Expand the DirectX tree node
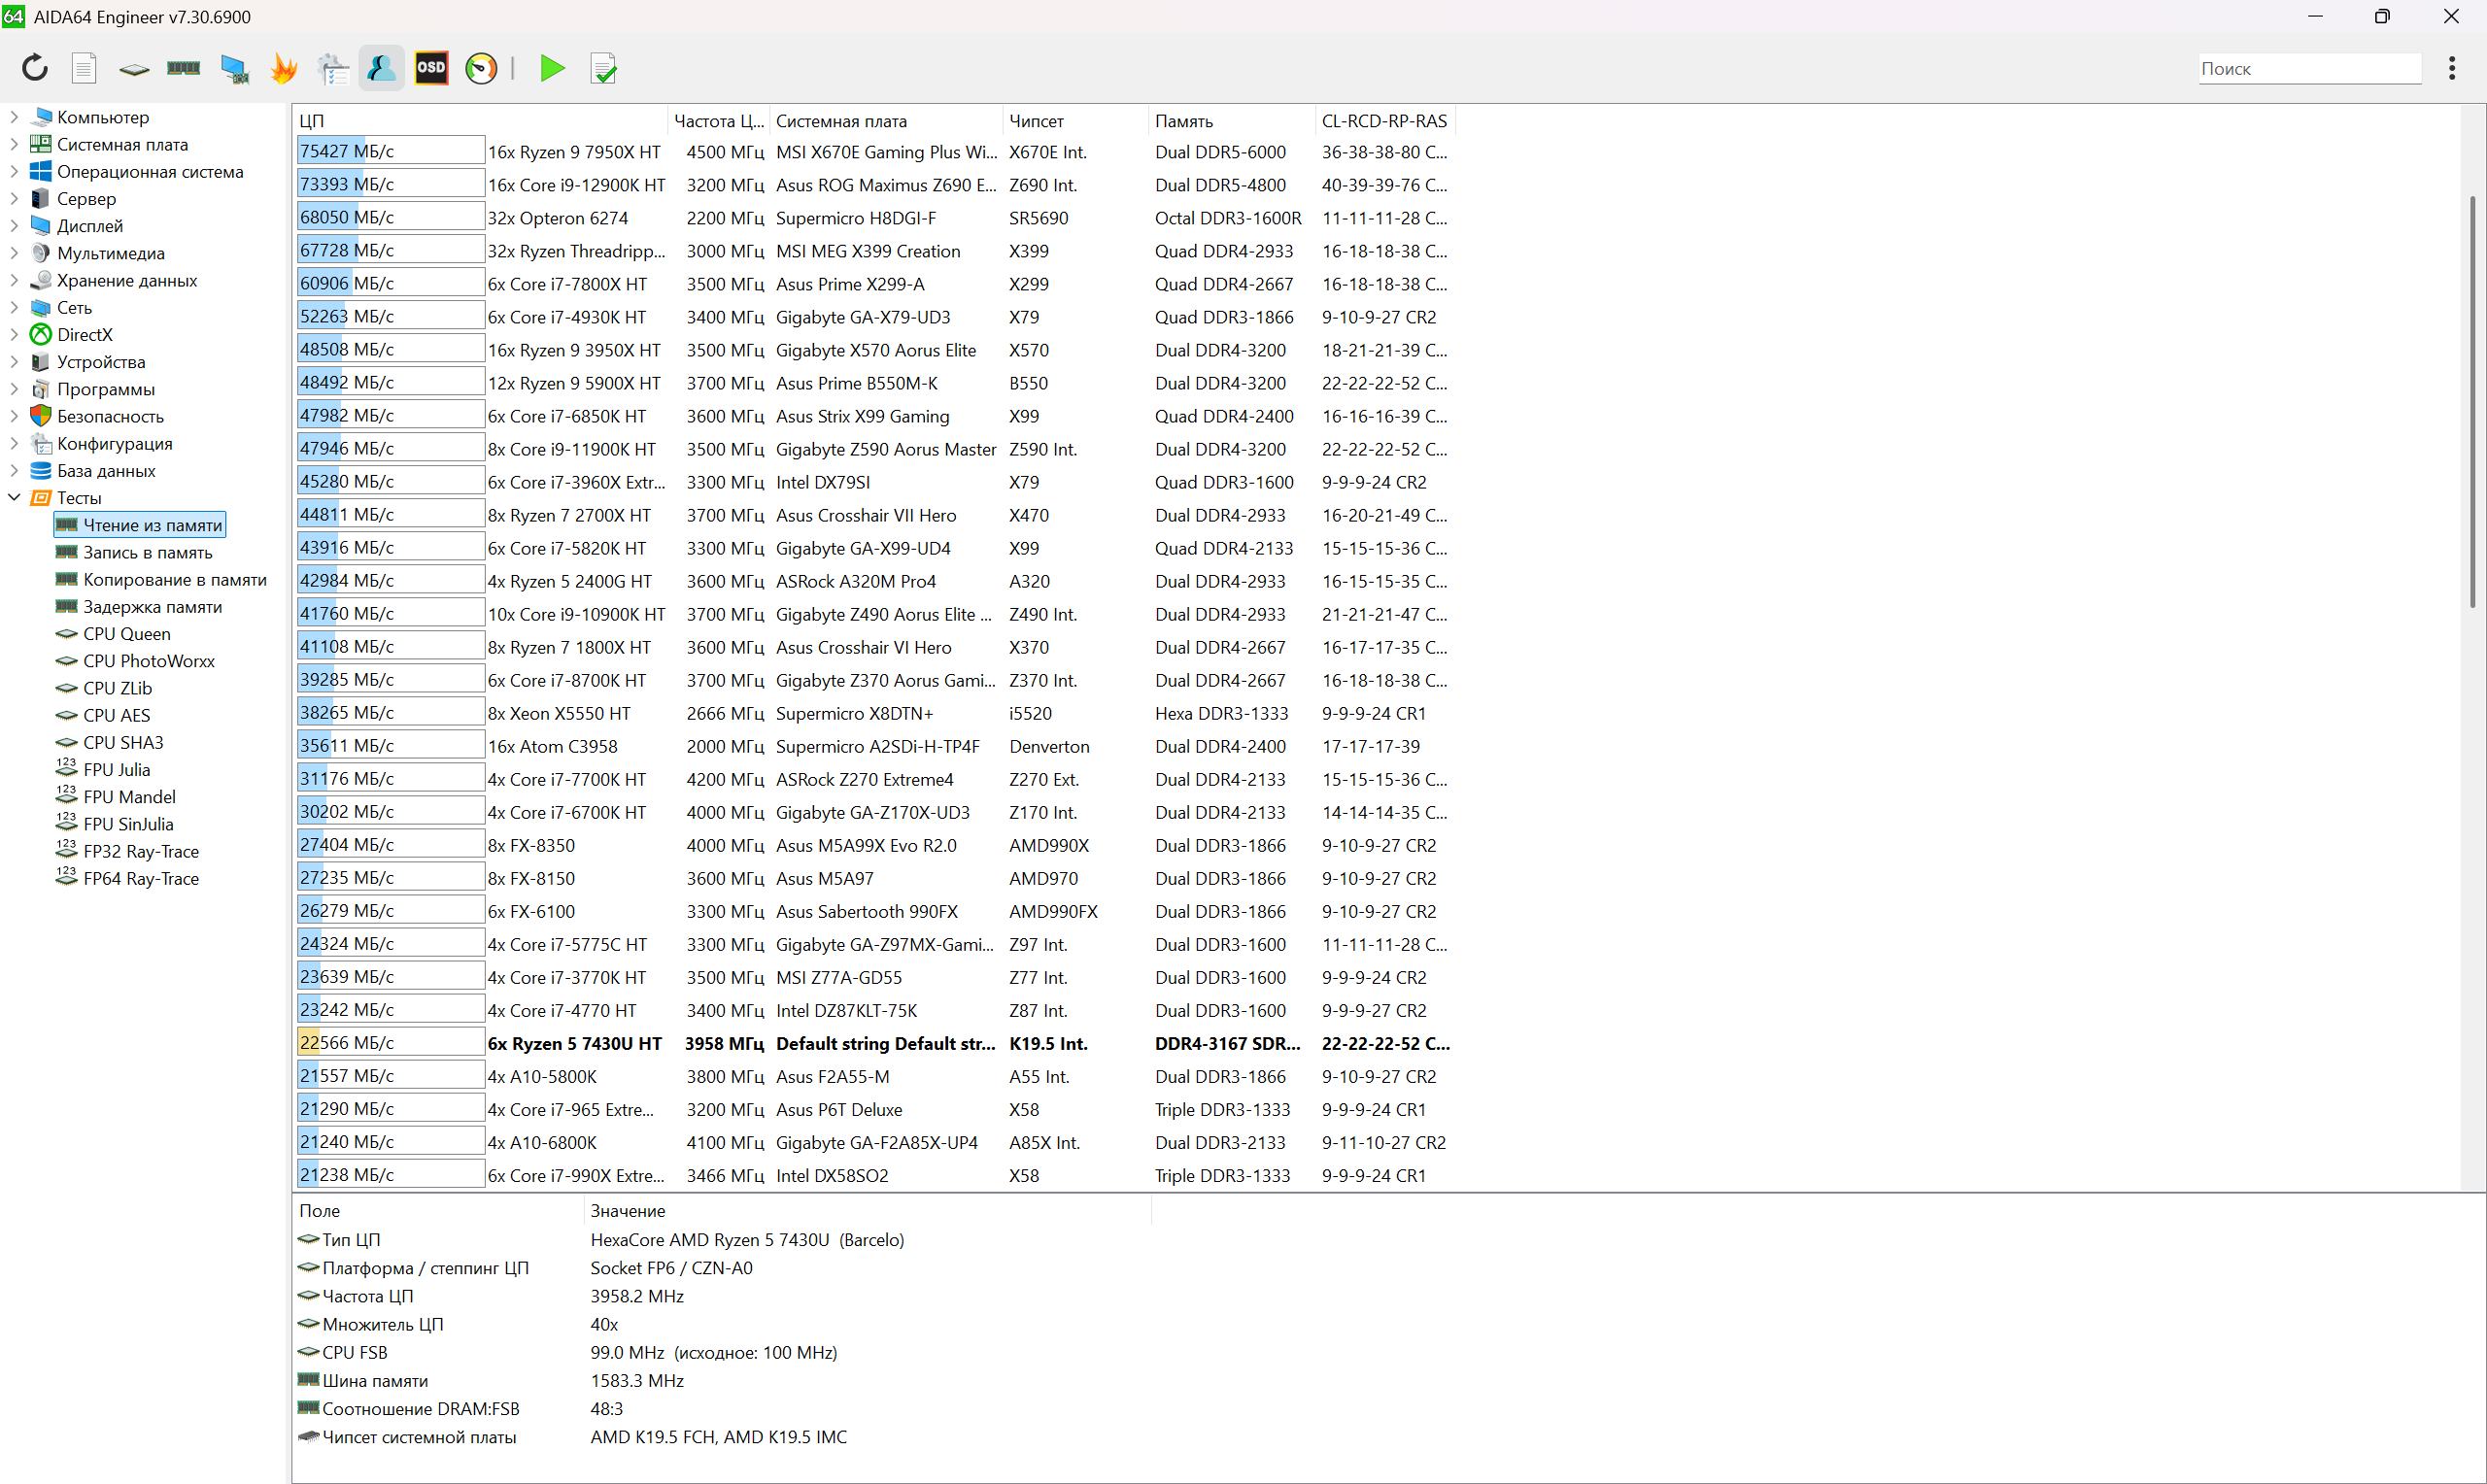The image size is (2487, 1484). [x=14, y=334]
